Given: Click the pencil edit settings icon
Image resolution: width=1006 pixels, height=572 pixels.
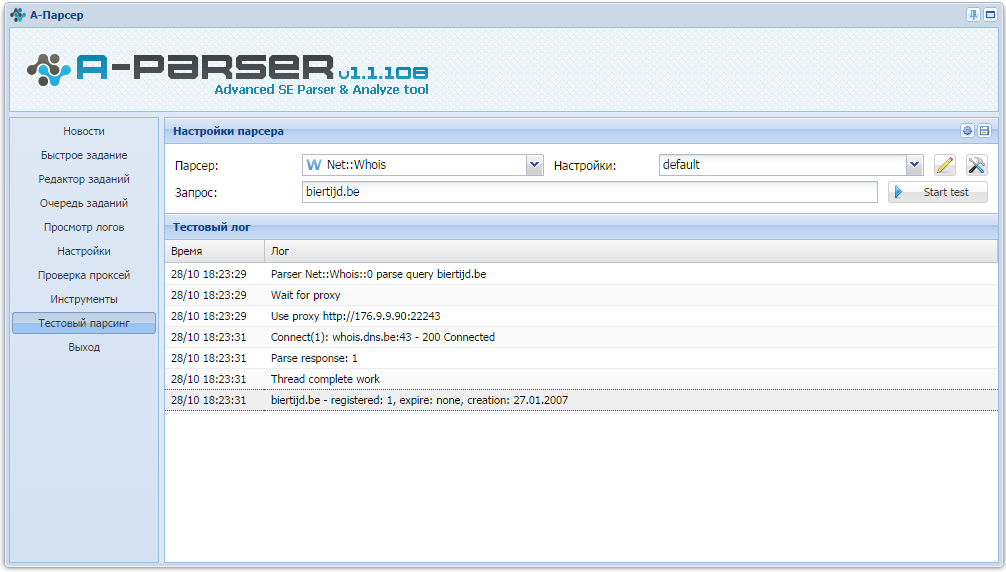Looking at the screenshot, I should [x=944, y=165].
